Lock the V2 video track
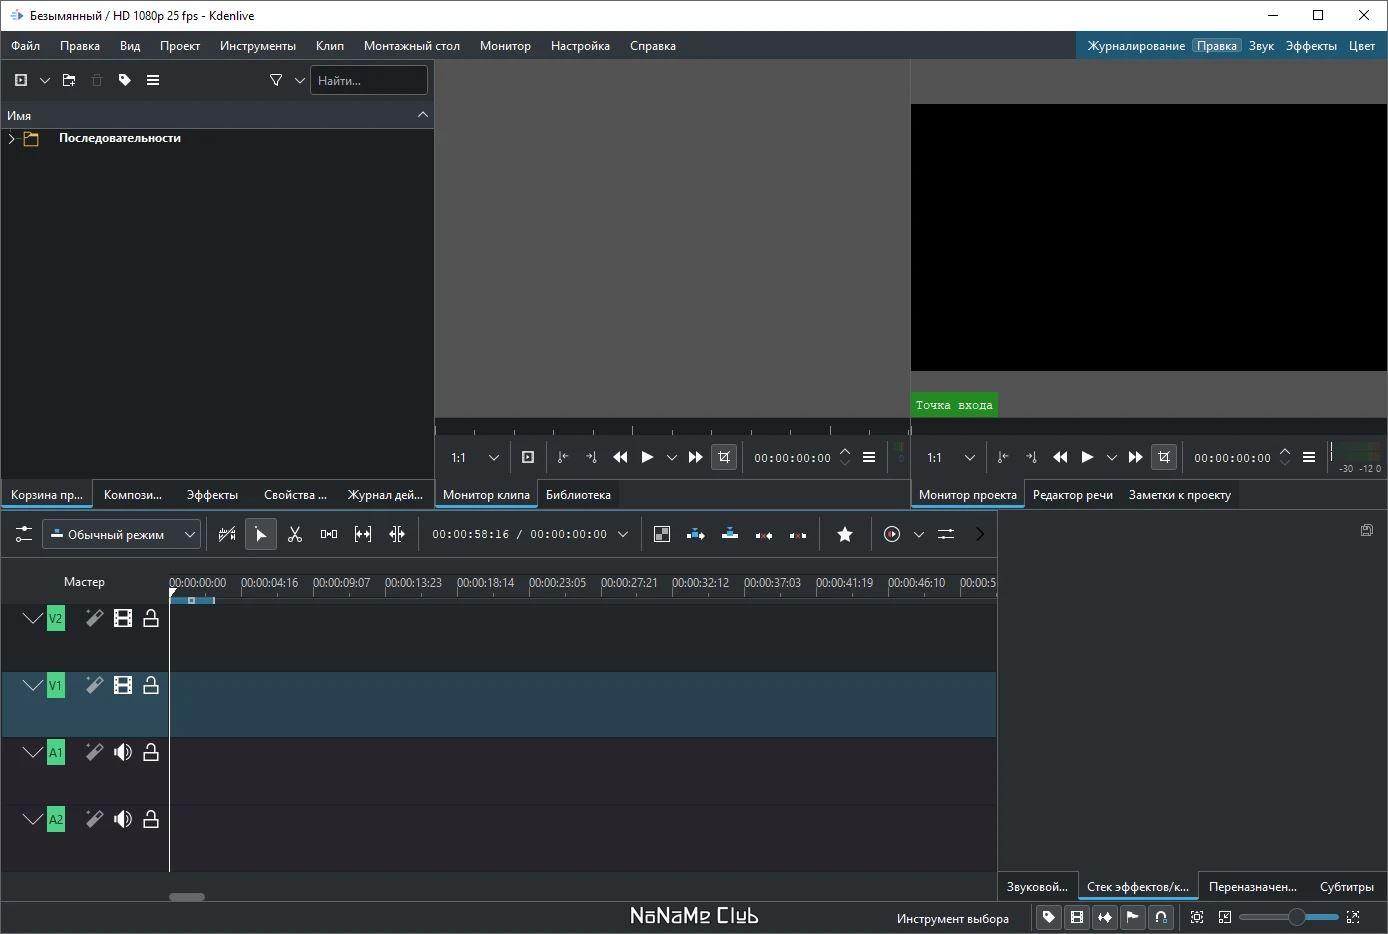The width and height of the screenshot is (1388, 934). [151, 619]
